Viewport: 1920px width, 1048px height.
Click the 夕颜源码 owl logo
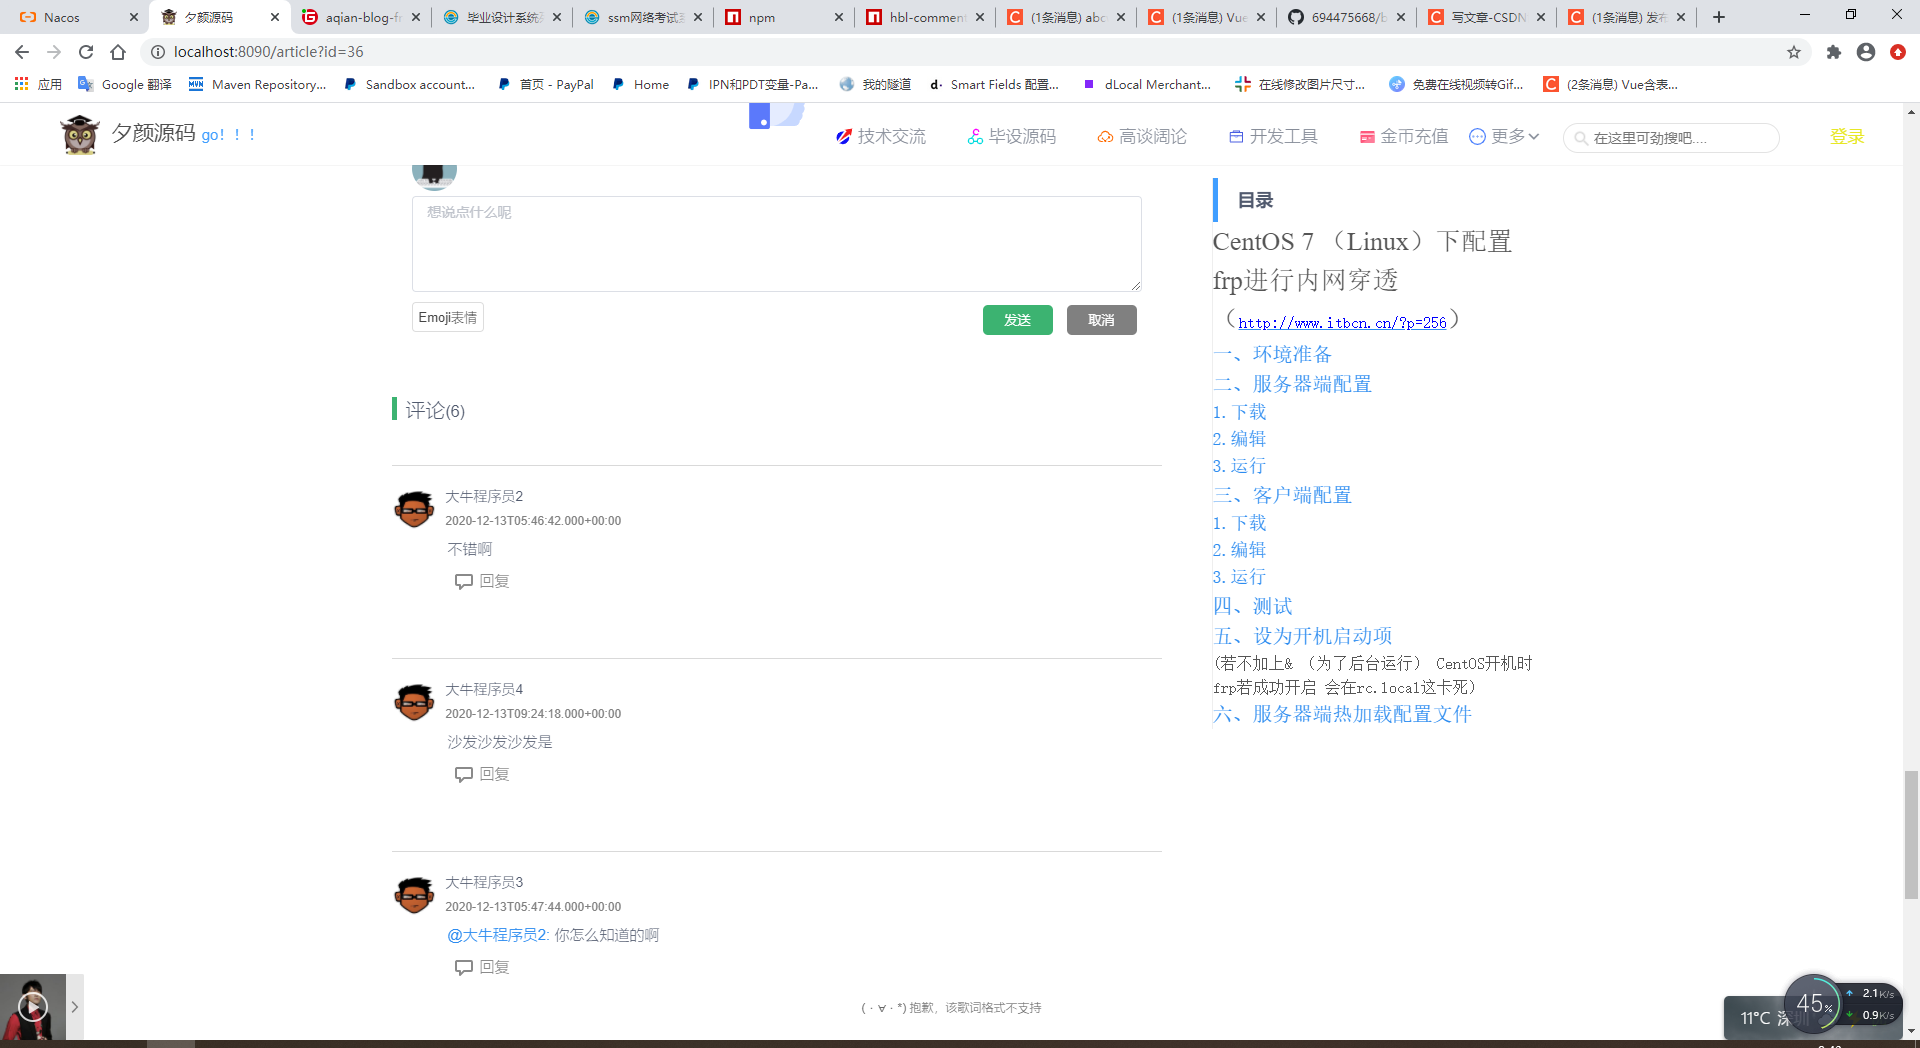pyautogui.click(x=80, y=134)
